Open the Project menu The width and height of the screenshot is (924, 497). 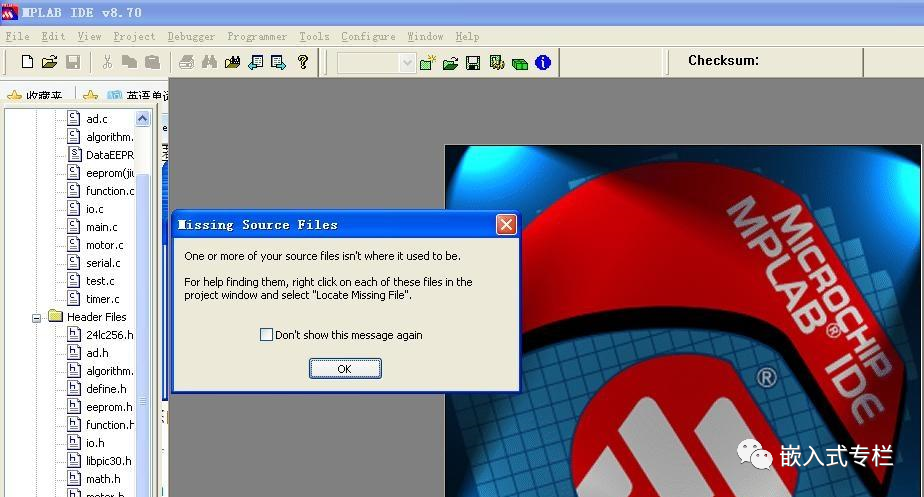134,37
